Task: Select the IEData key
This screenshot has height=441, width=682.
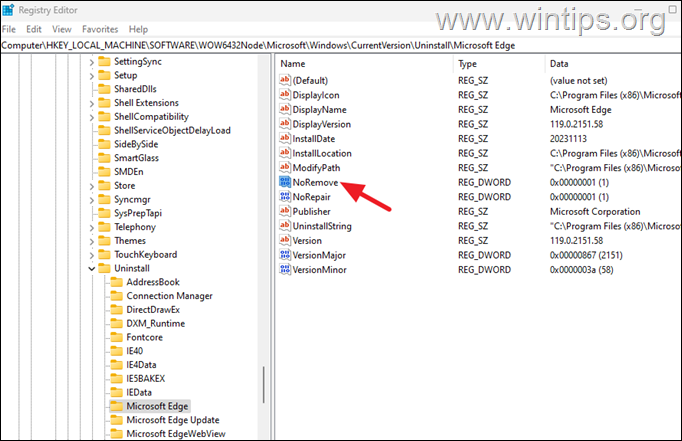Action: tap(139, 392)
